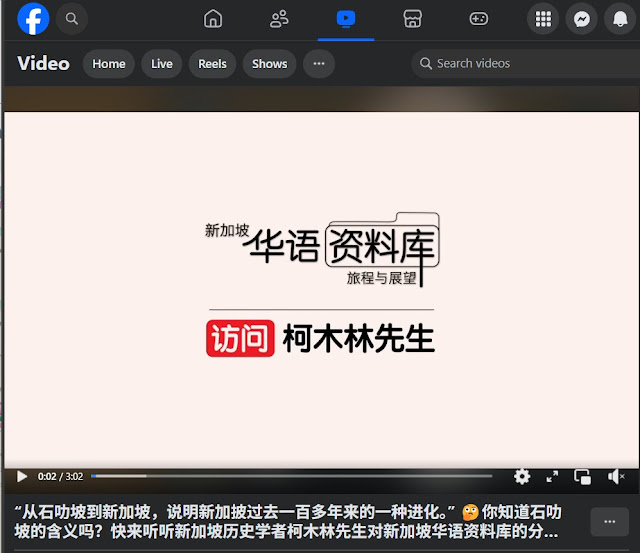Open the Marketplace storefront icon
Viewport: 640px width, 553px height.
412,19
